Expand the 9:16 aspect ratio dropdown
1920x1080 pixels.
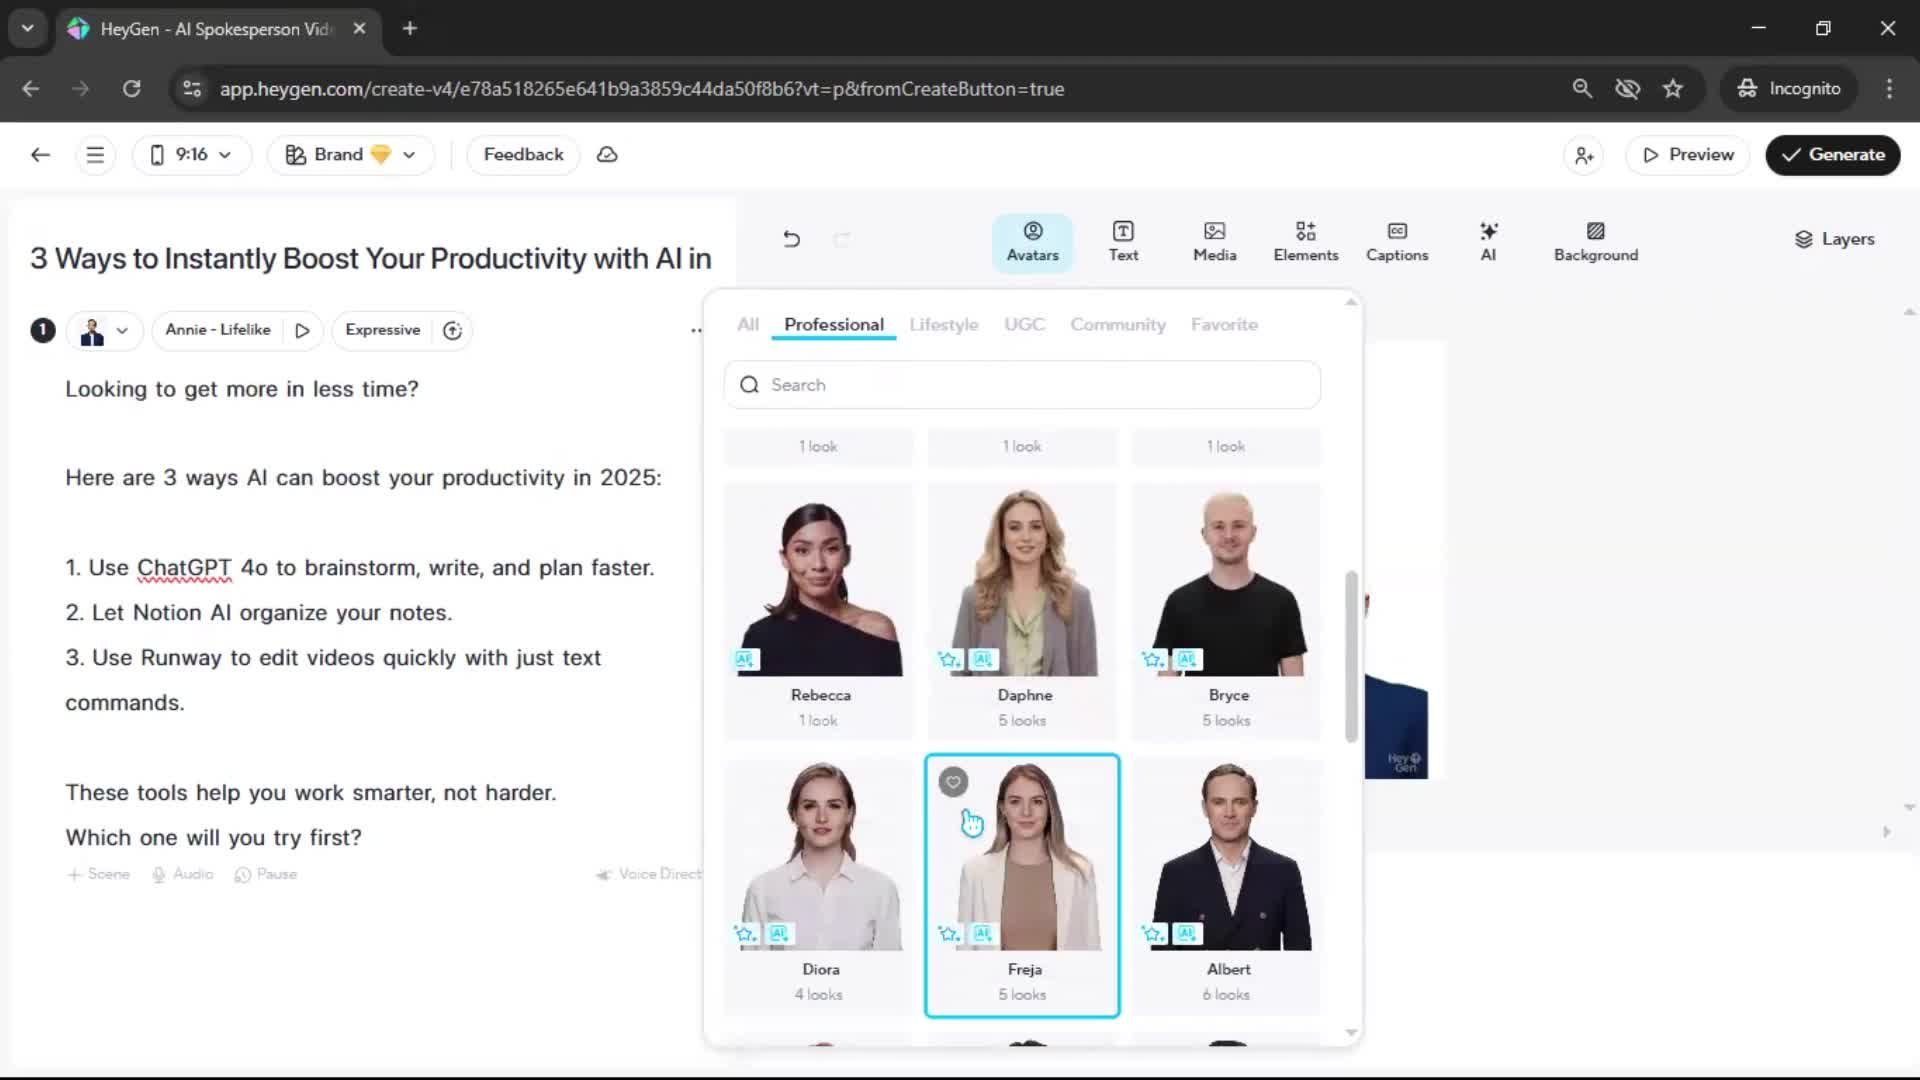(x=191, y=155)
